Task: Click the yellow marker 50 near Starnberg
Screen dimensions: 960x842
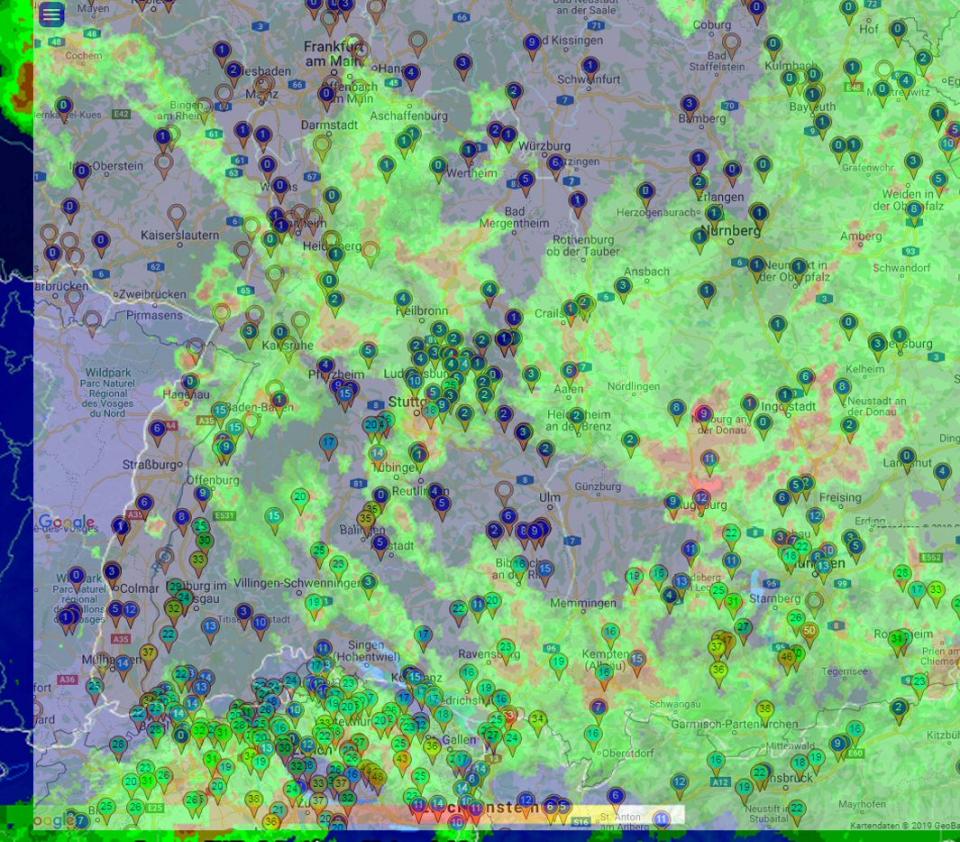Action: (x=809, y=632)
